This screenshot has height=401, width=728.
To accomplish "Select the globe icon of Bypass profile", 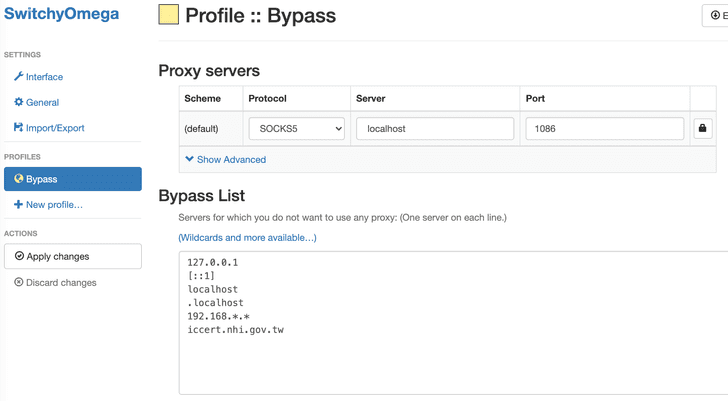I will [x=18, y=179].
